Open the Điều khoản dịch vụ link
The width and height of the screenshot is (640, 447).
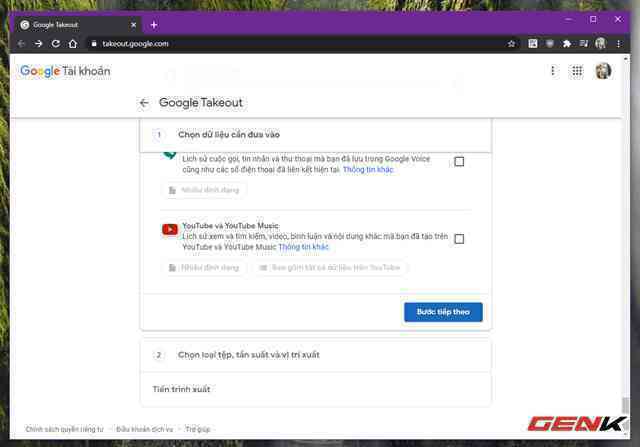(144, 429)
